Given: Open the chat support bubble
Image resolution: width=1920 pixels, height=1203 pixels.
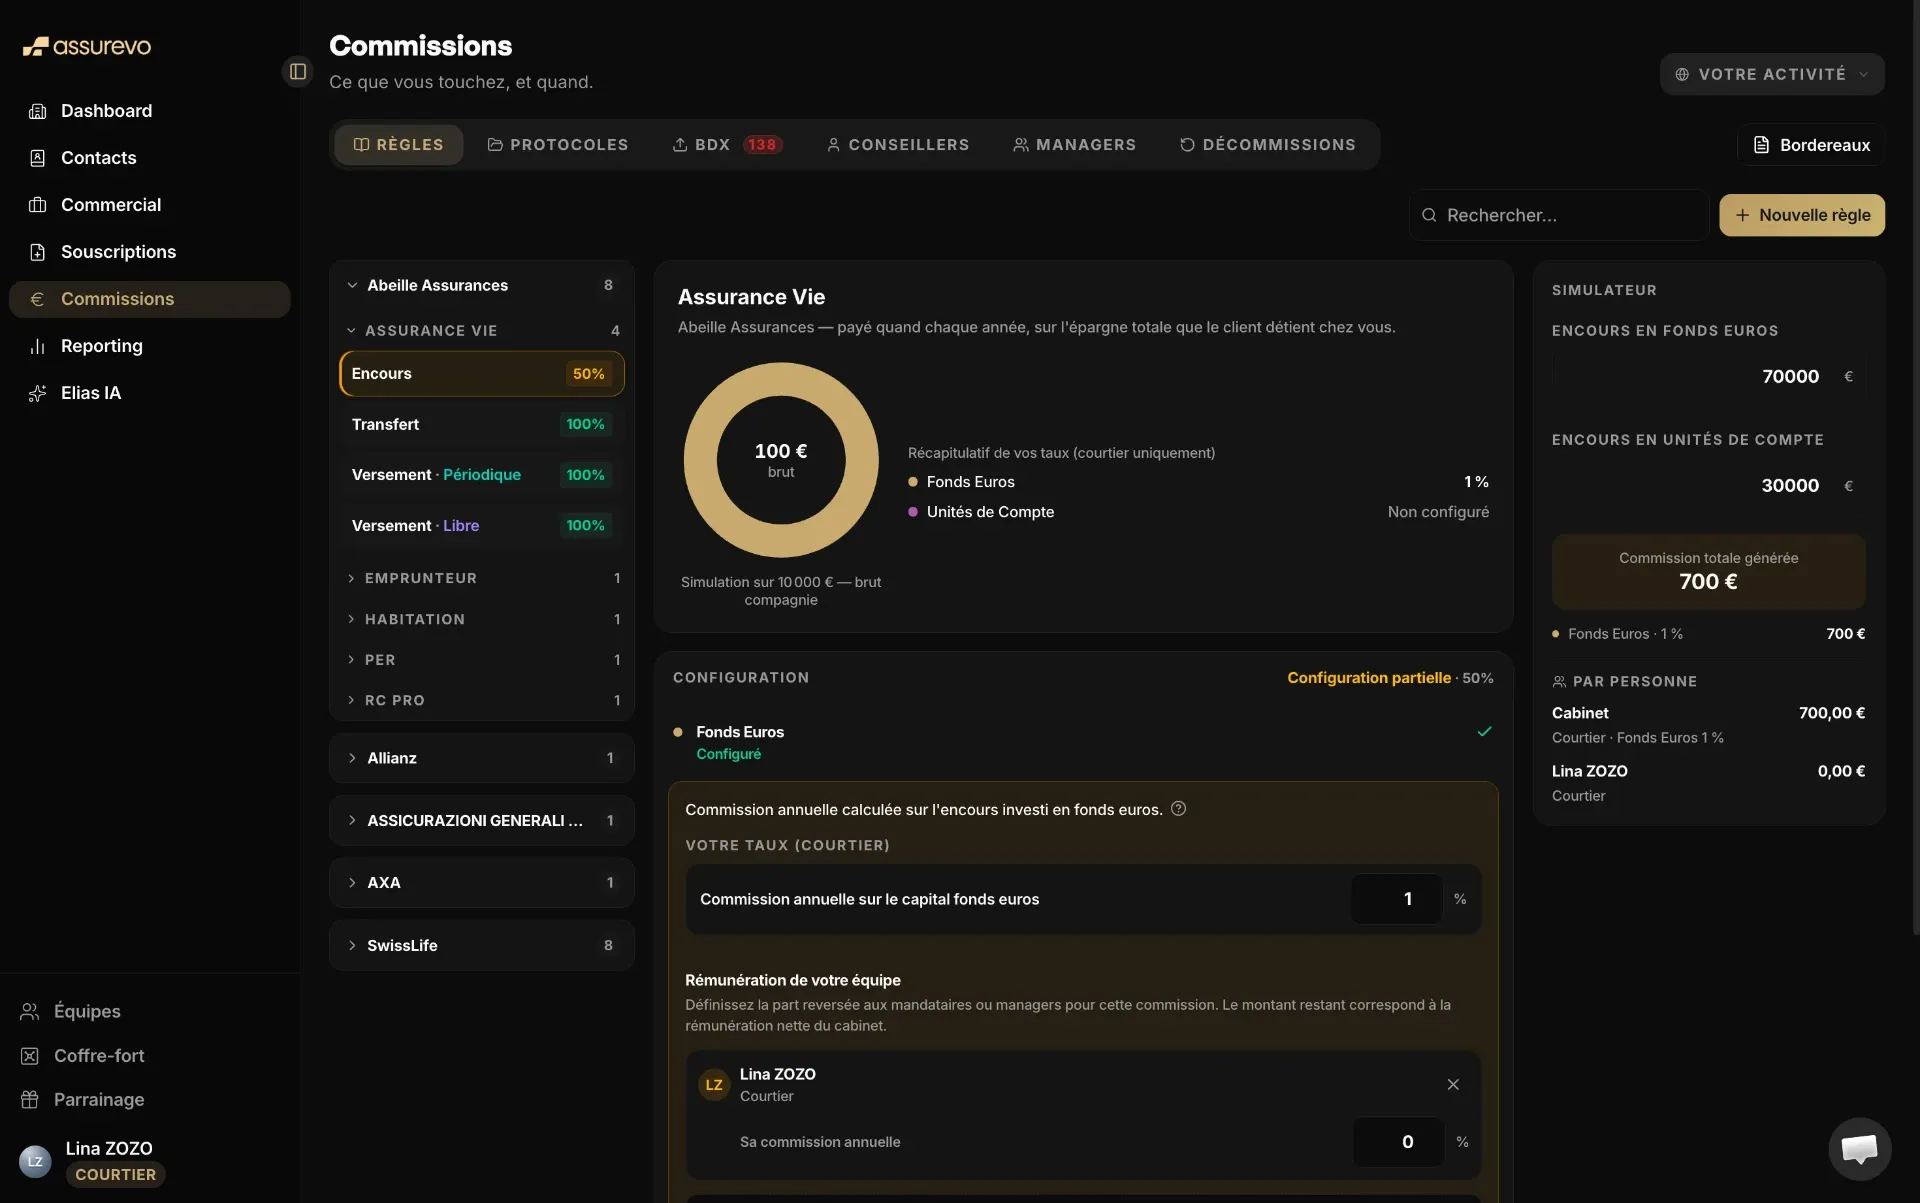Looking at the screenshot, I should 1860,1149.
